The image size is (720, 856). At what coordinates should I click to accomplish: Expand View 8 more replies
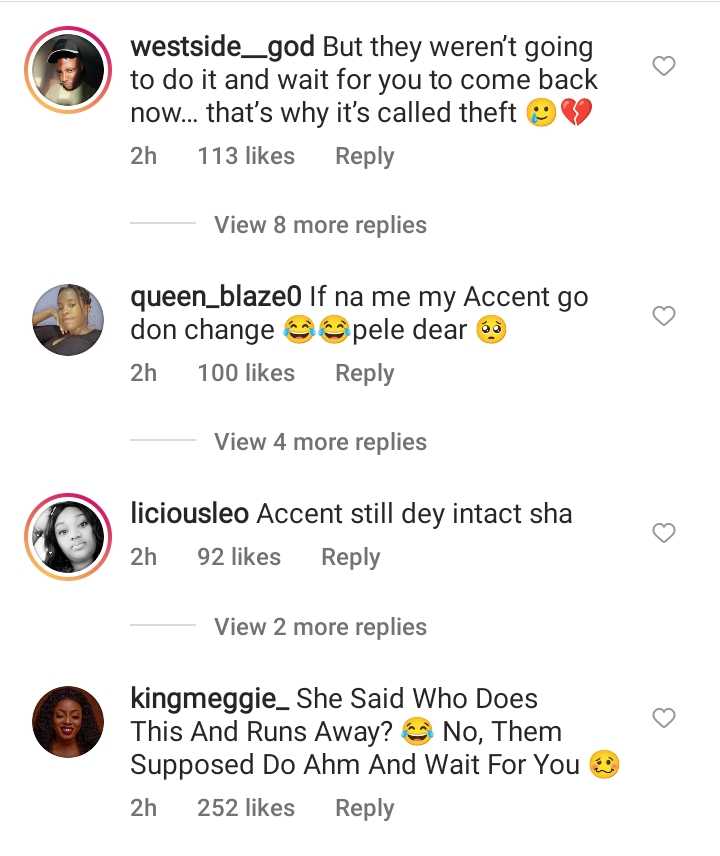(x=320, y=225)
